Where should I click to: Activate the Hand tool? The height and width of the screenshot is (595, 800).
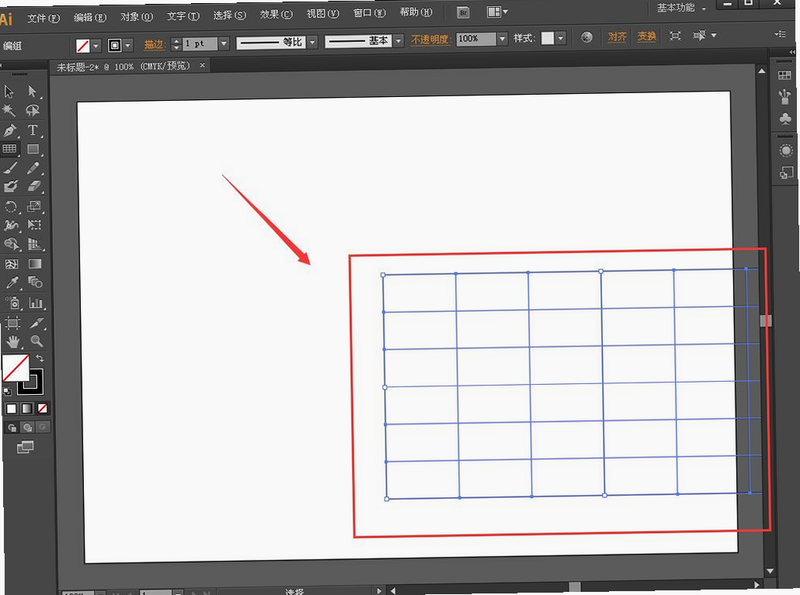click(13, 341)
